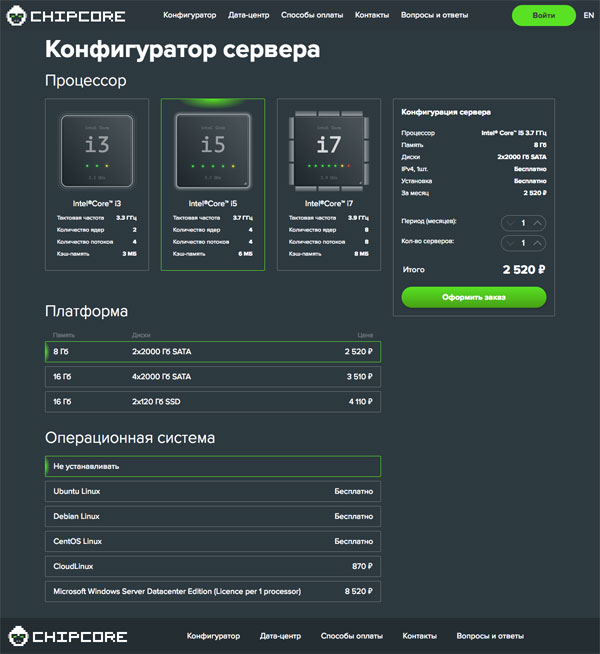Choose the 16 Гб 2x120 Гб SSD platform
This screenshot has width=600, height=654.
(x=213, y=402)
